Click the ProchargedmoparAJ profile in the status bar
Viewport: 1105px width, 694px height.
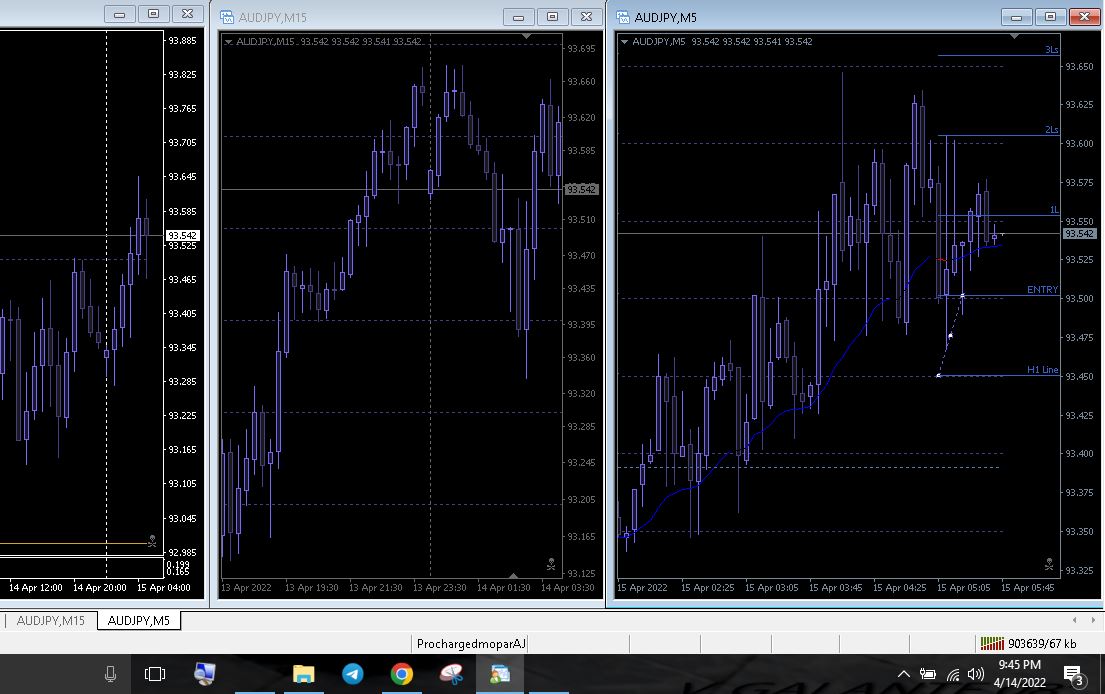[471, 643]
